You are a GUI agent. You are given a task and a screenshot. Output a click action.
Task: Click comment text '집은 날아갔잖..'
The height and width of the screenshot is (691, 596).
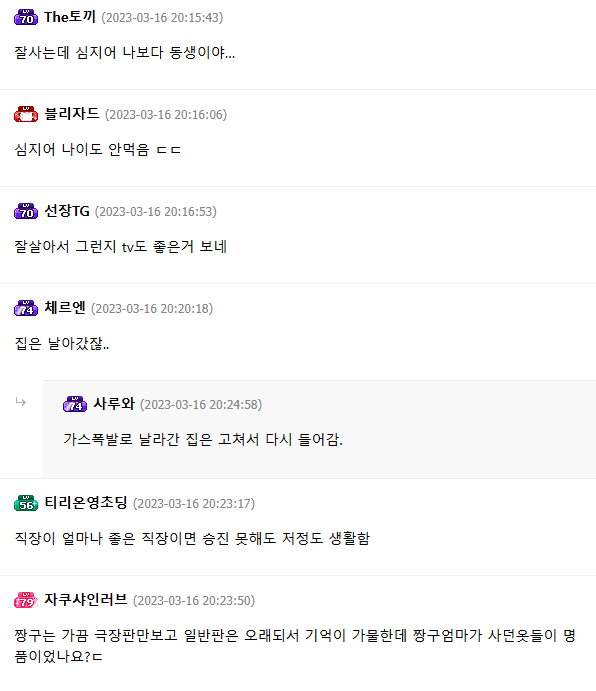pyautogui.click(x=62, y=343)
